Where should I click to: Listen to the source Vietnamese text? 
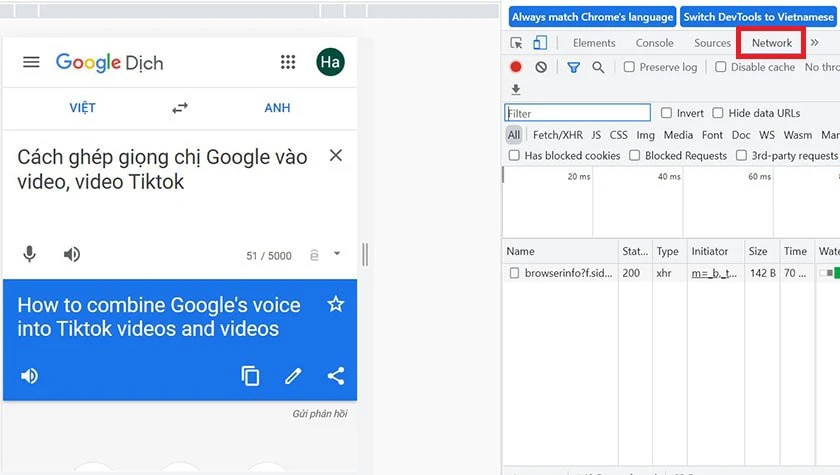[72, 254]
